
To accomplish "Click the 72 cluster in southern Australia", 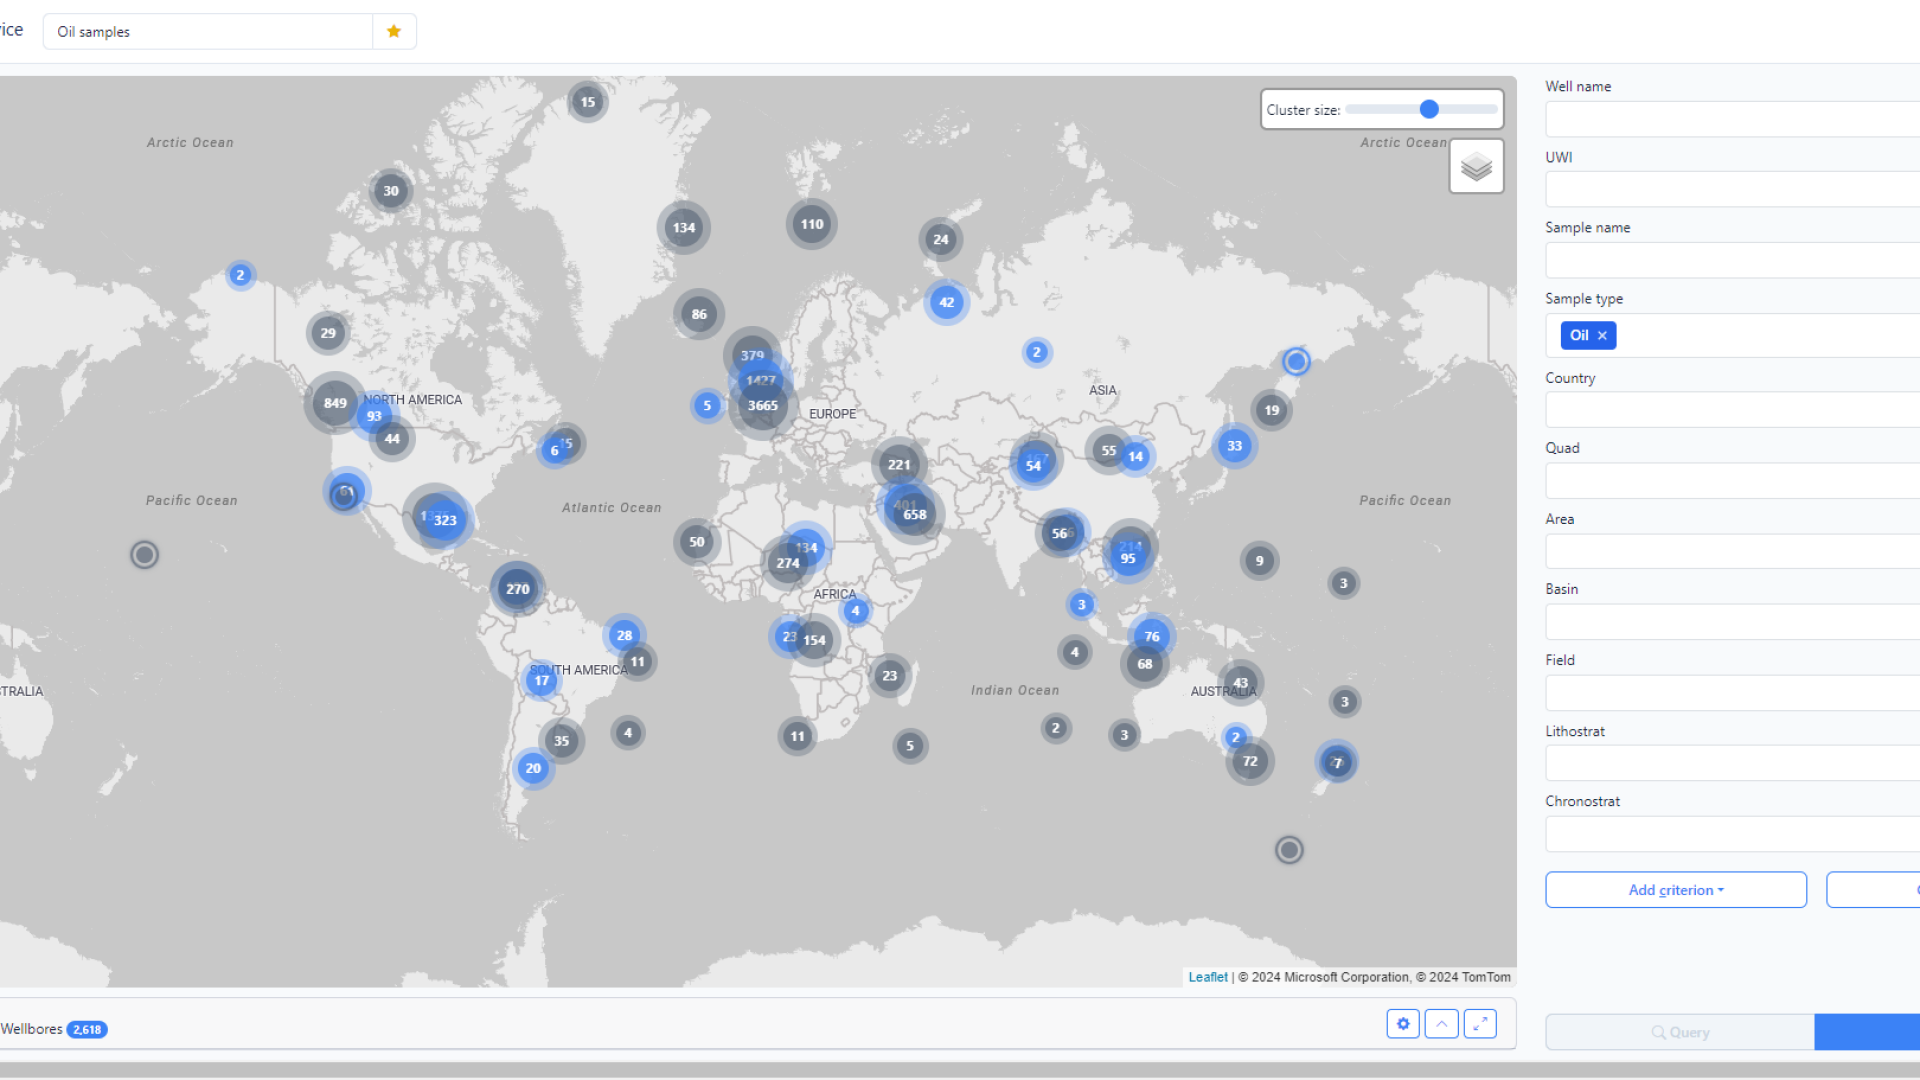I will [x=1250, y=761].
